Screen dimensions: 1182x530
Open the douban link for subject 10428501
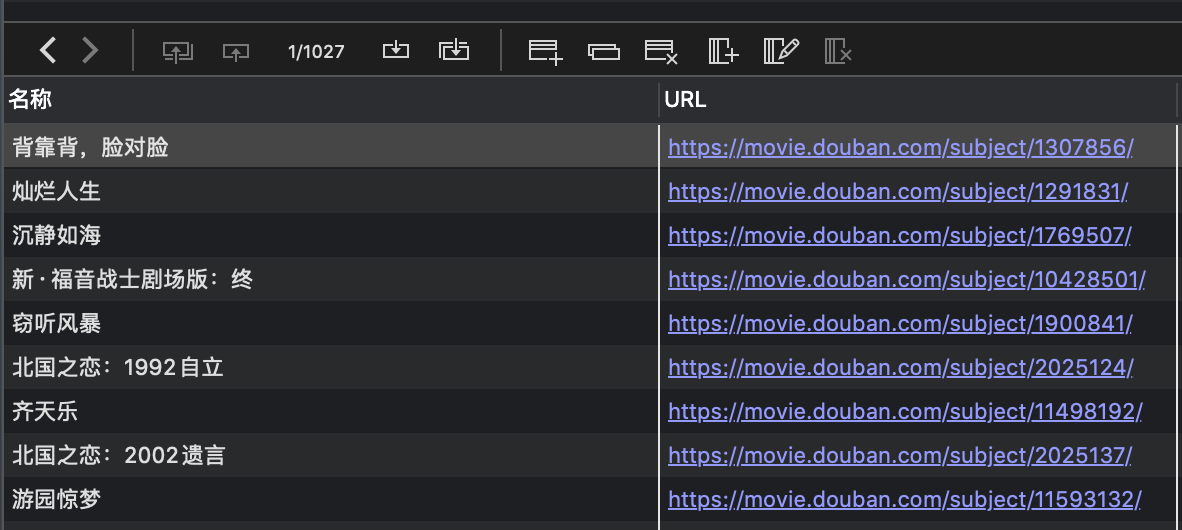(906, 280)
